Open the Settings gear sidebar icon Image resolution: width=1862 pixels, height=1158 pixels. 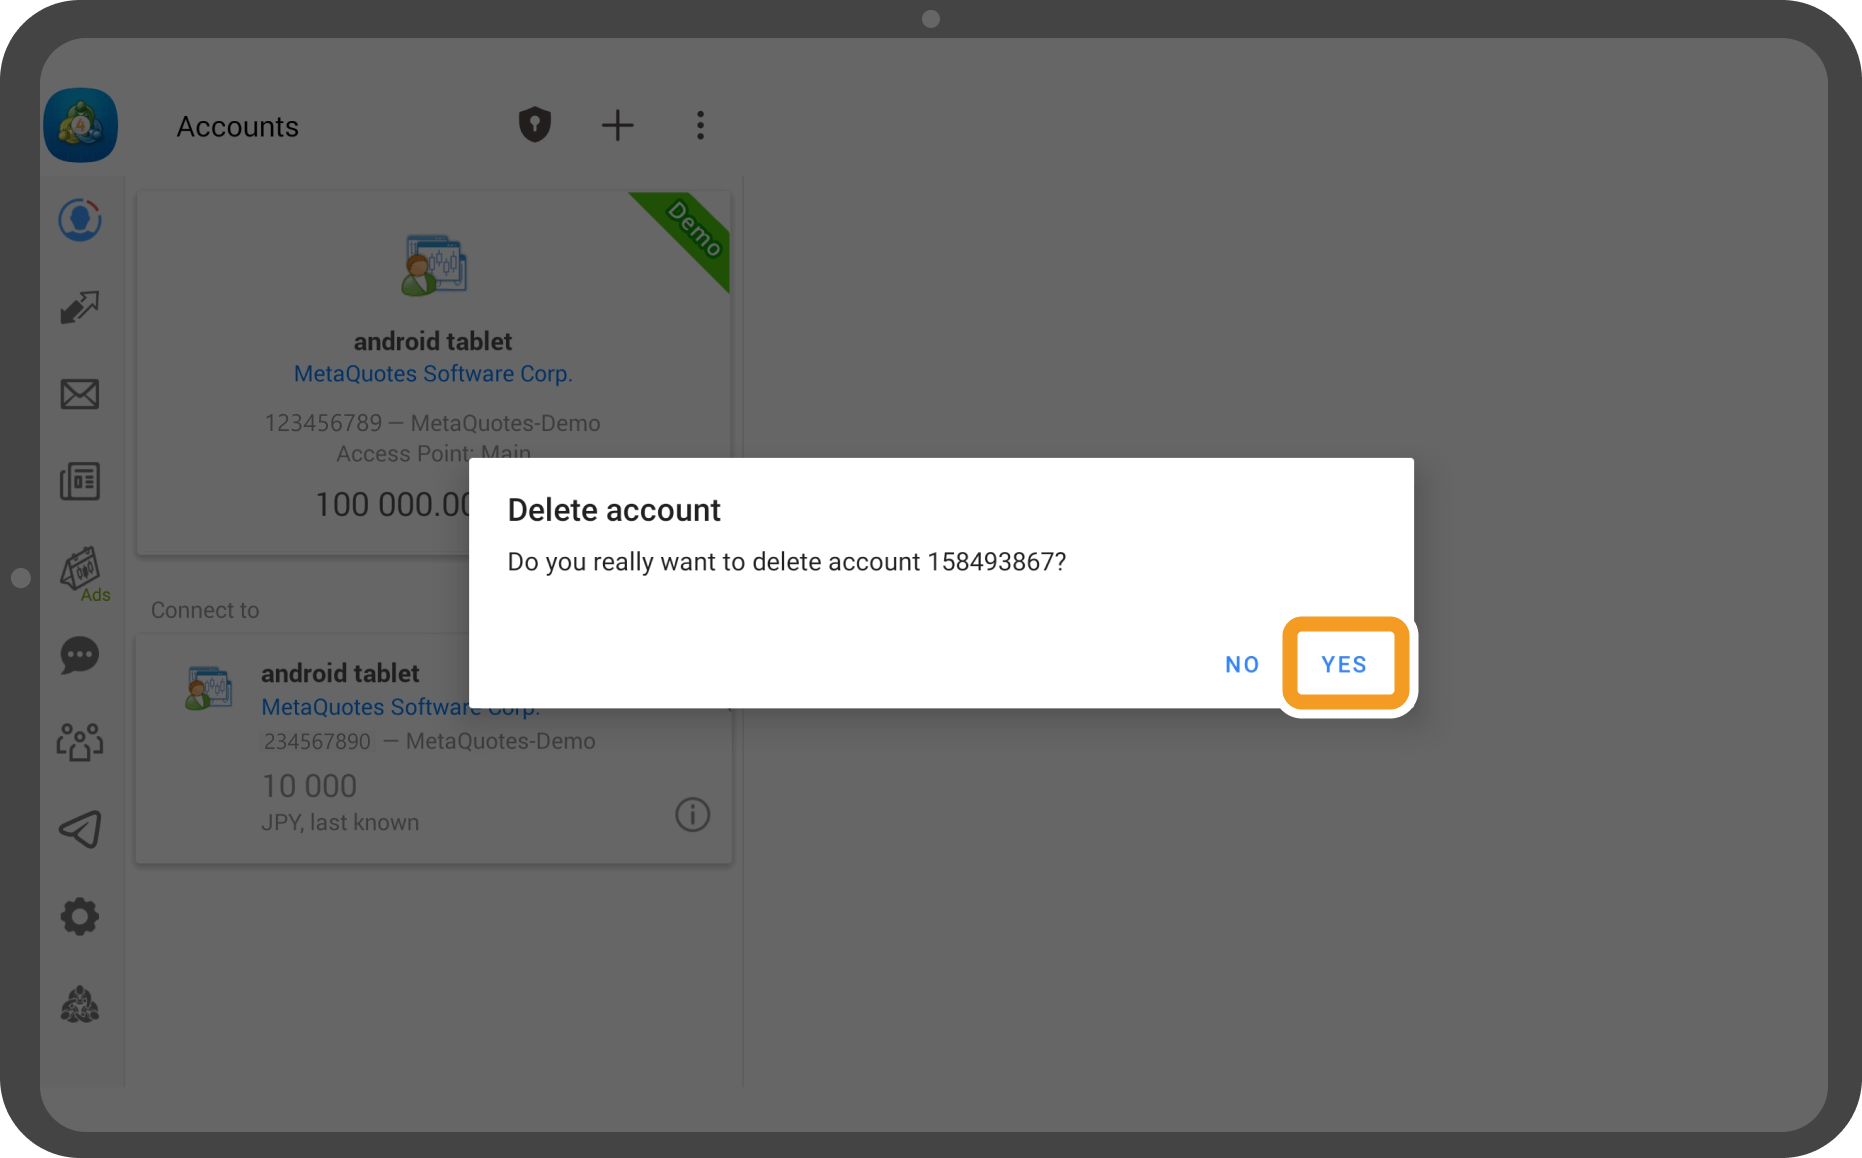point(80,916)
